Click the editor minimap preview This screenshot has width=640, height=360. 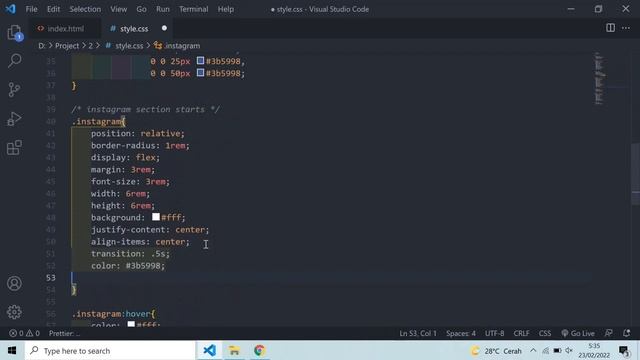600,78
